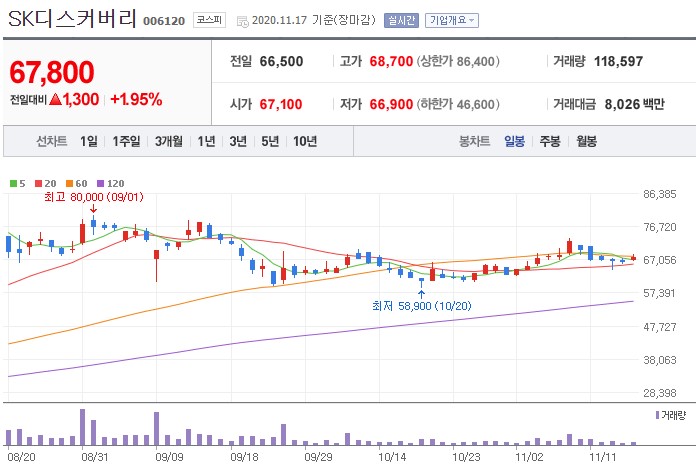Select the 3개월 line chart tab
This screenshot has width=696, height=469.
coord(169,142)
